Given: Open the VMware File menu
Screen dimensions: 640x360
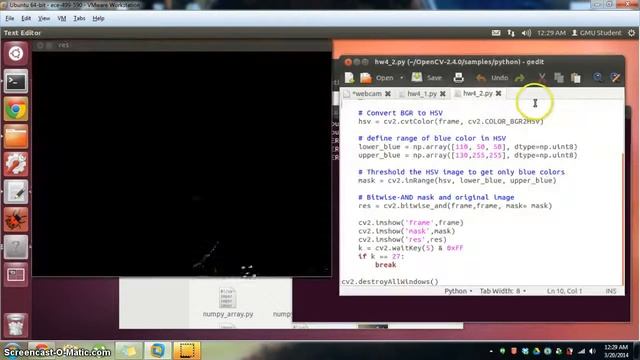Looking at the screenshot, I should click(x=10, y=18).
